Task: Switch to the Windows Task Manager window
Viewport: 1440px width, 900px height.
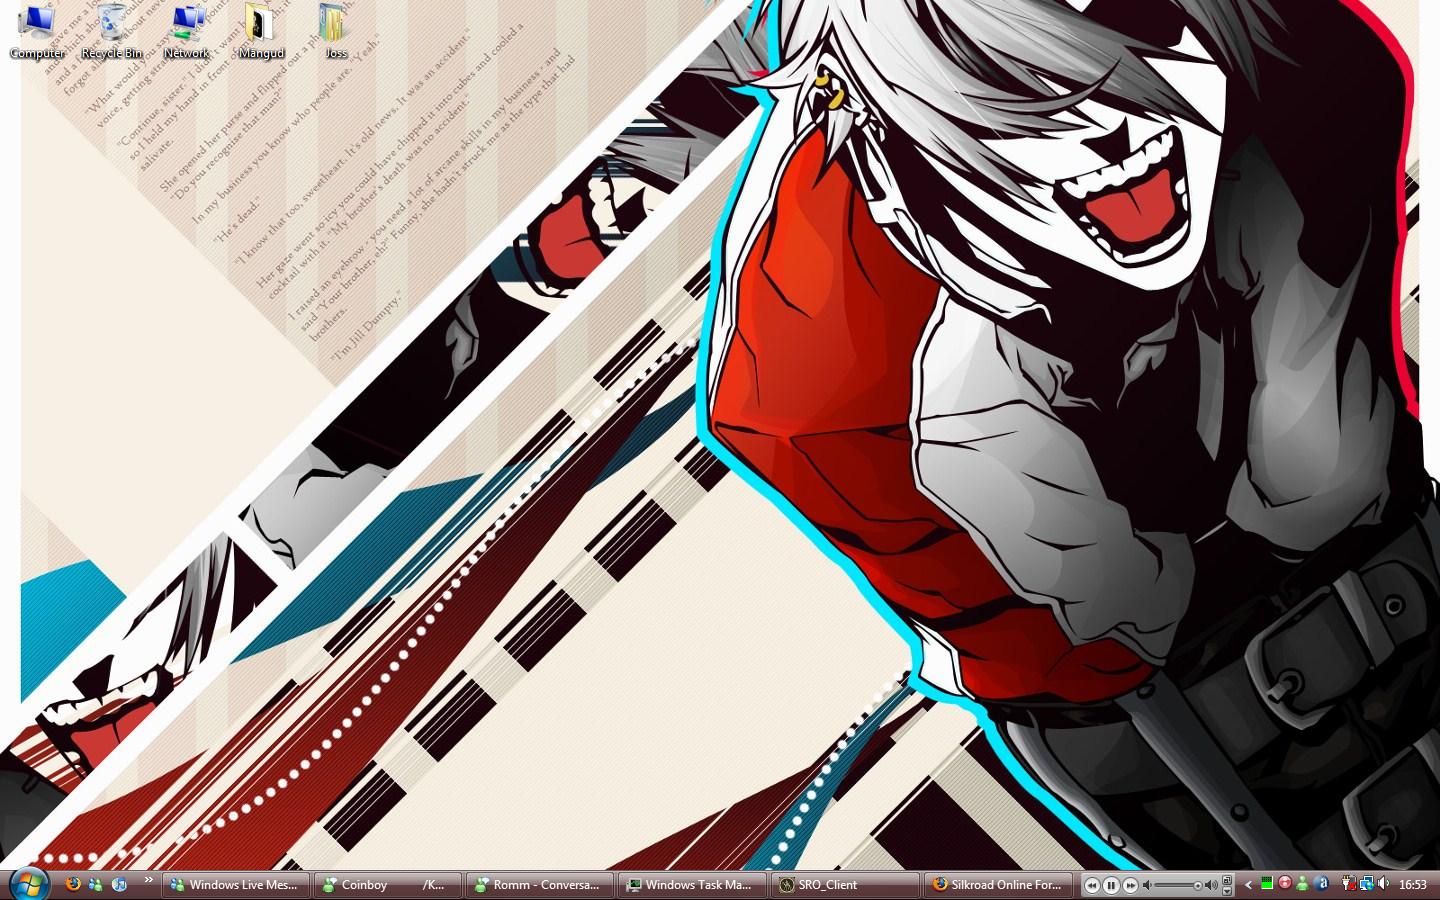Action: coord(692,885)
